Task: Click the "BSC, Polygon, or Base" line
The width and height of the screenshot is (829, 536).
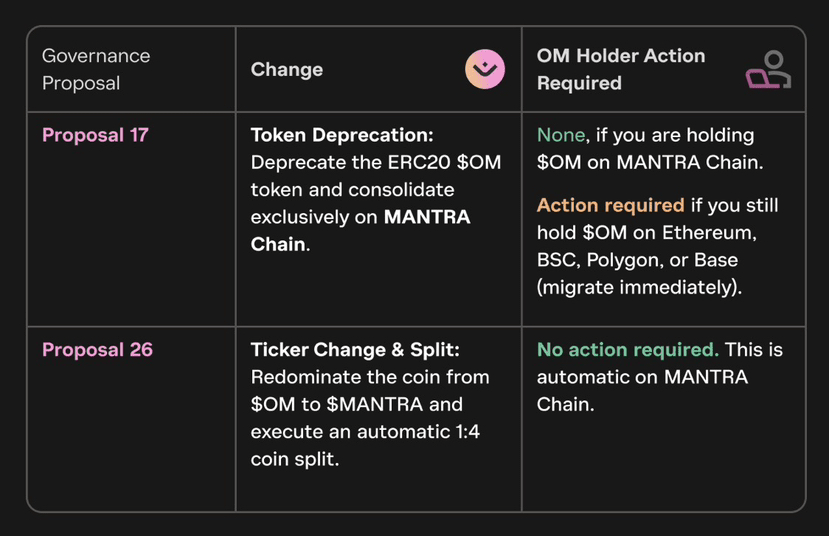Action: (637, 260)
